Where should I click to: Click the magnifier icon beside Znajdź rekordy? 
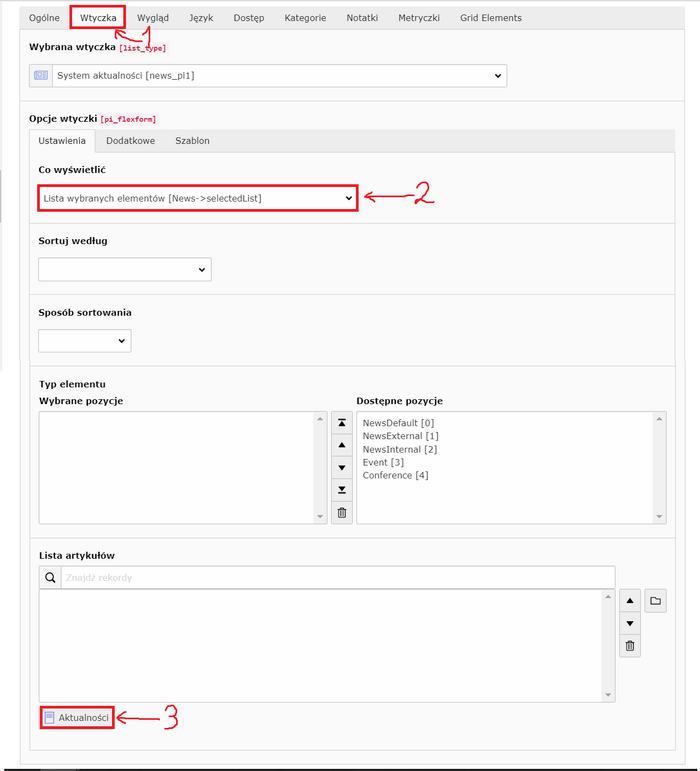tap(49, 577)
